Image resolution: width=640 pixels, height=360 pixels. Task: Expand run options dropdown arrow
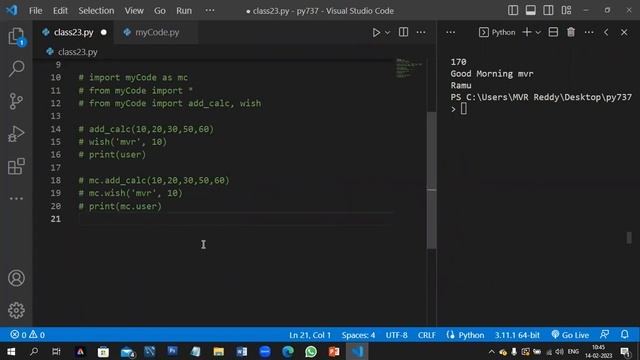click(x=387, y=32)
